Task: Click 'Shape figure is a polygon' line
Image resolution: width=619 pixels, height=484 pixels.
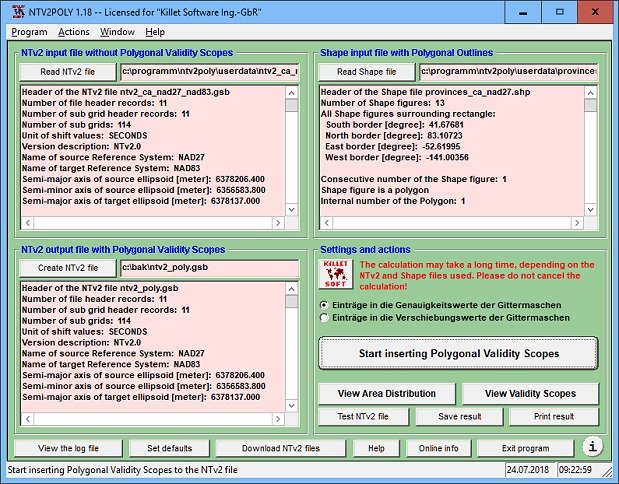Action: coord(375,190)
